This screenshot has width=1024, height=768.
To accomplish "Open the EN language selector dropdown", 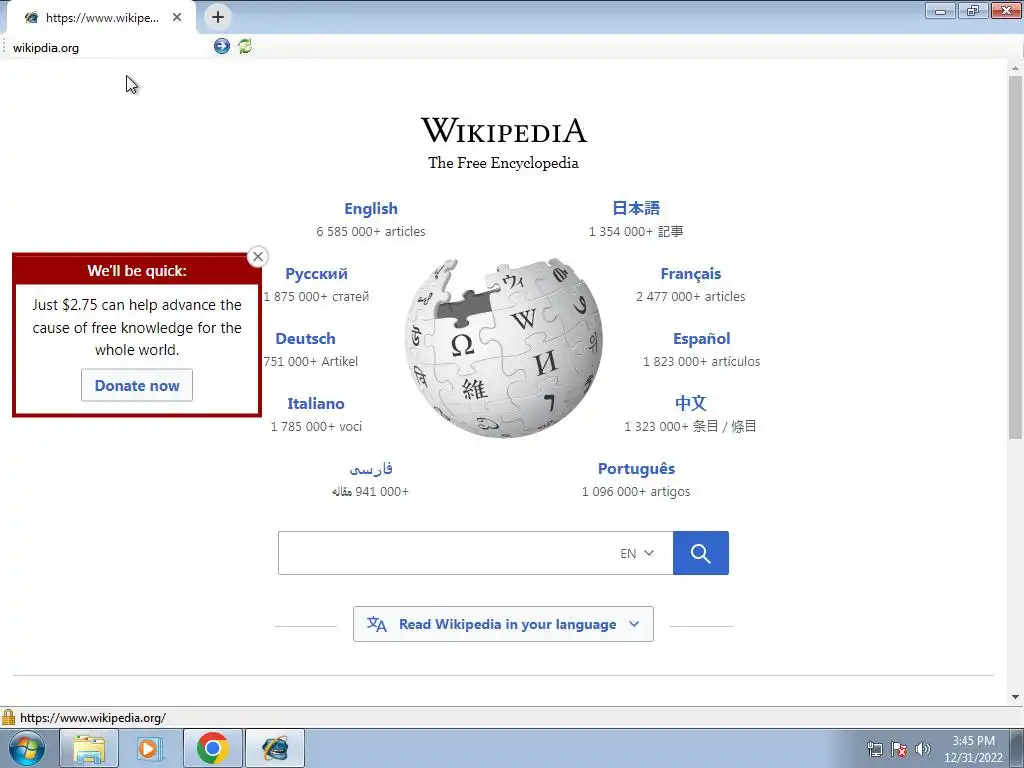I will point(637,553).
